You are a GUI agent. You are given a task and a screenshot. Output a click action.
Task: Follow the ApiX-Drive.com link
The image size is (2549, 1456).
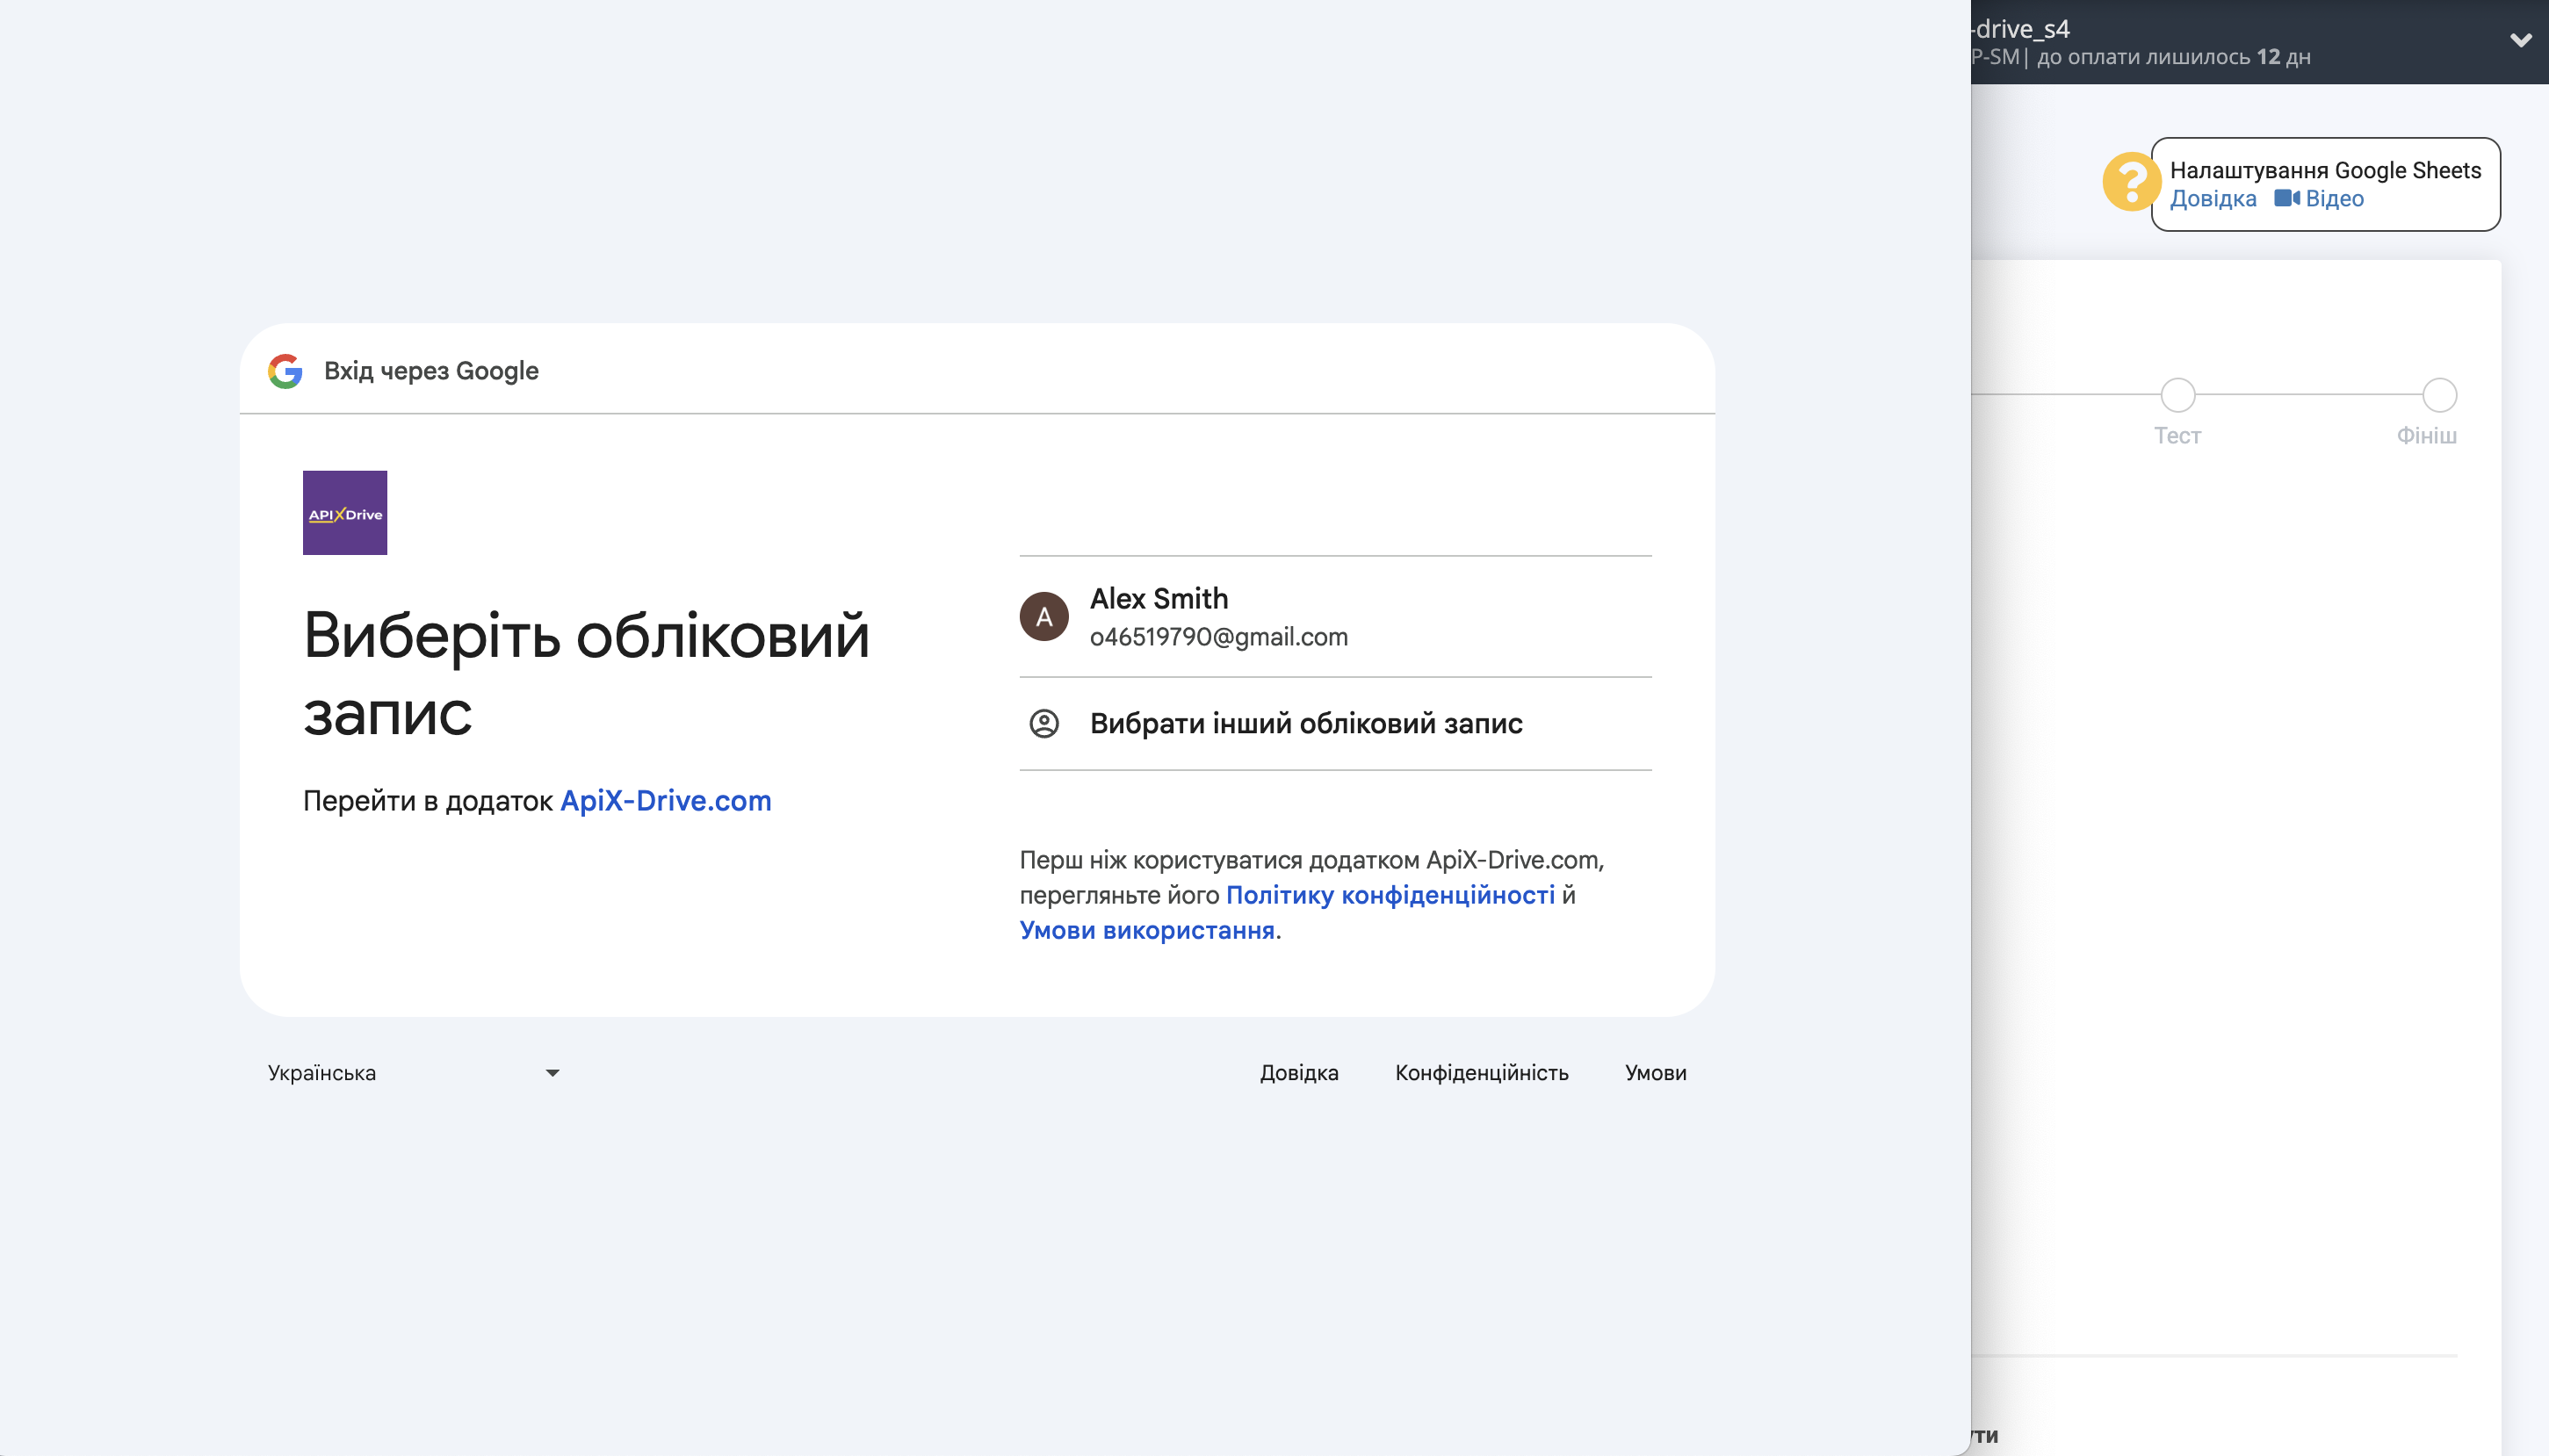[x=664, y=800]
